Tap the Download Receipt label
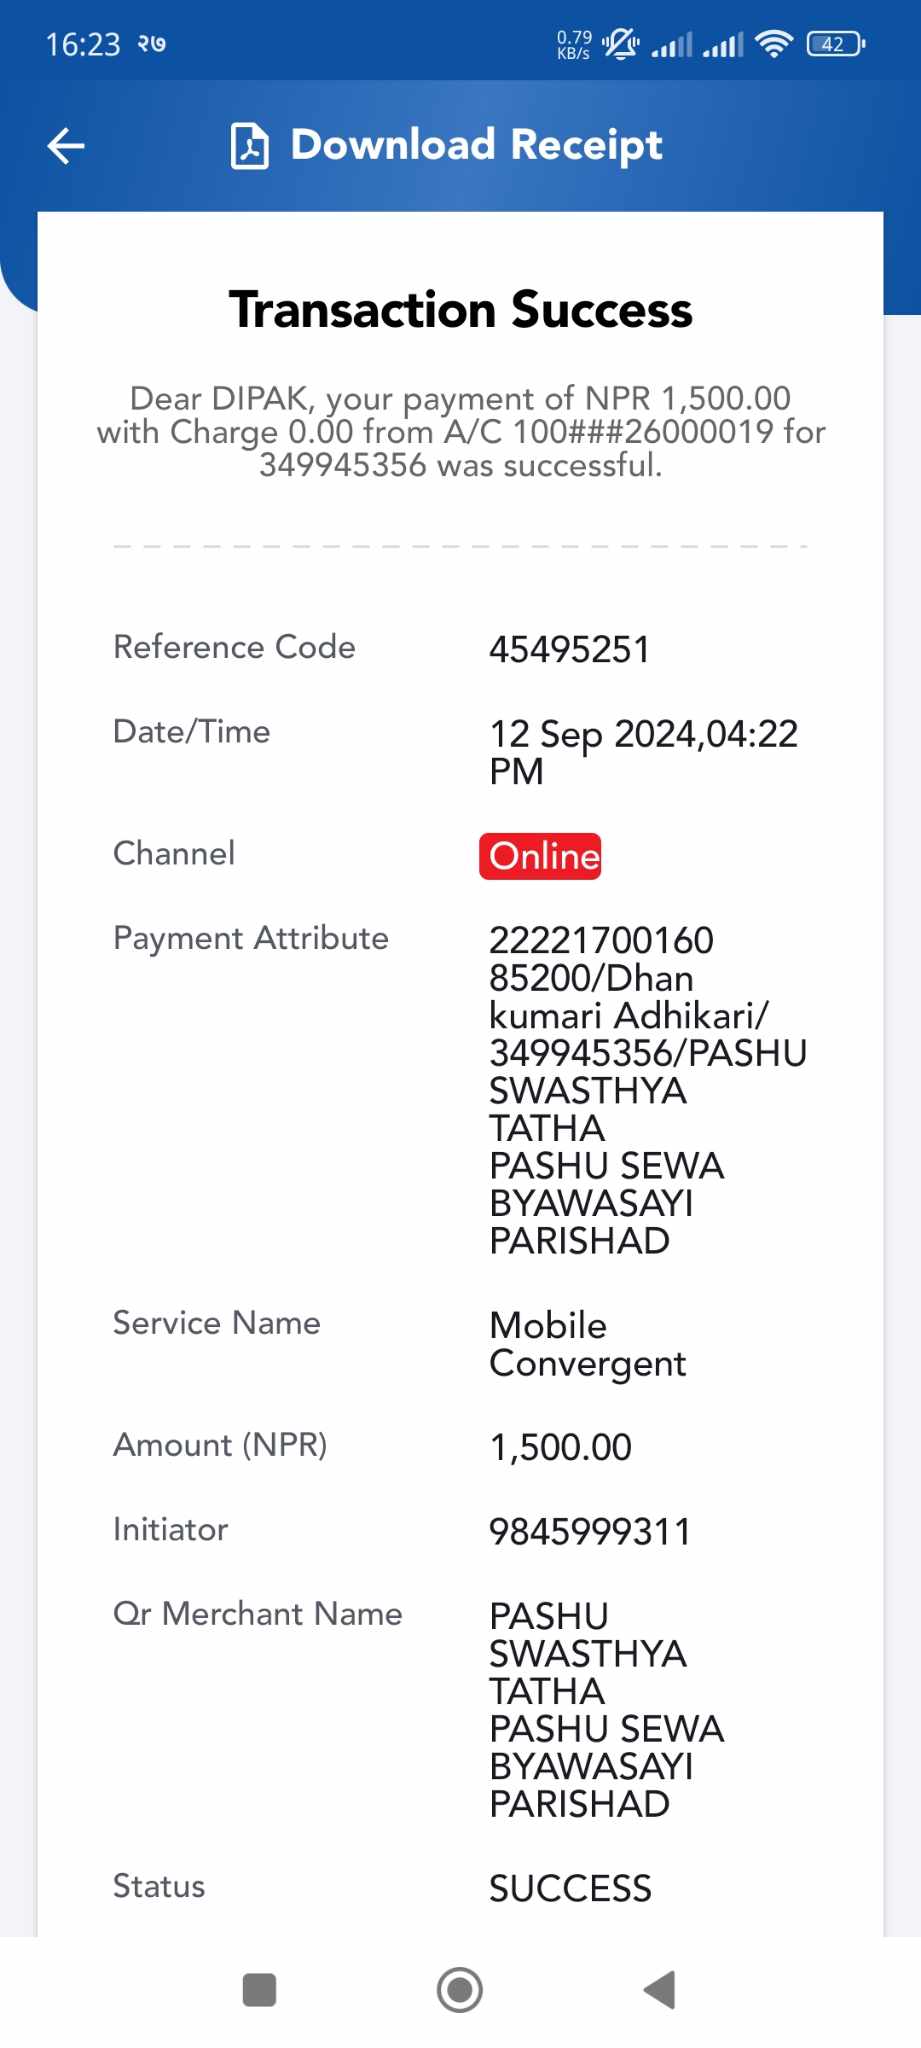 click(476, 145)
